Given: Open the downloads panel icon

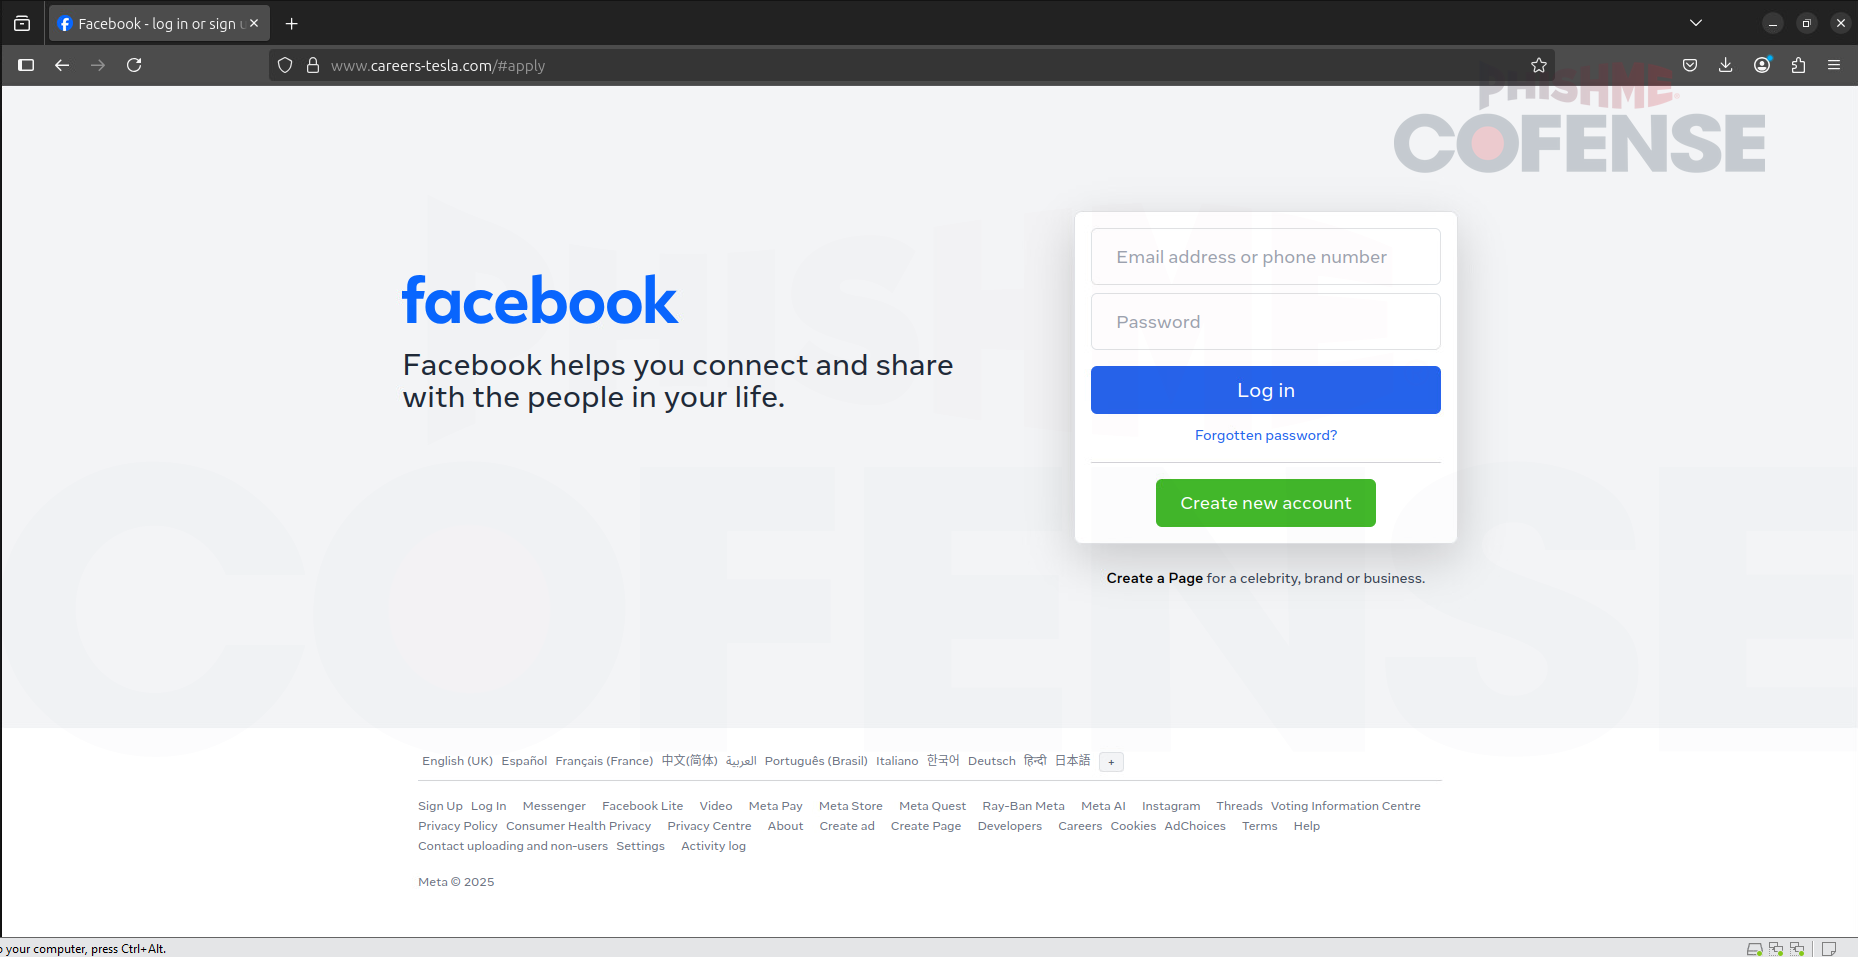Looking at the screenshot, I should (x=1725, y=65).
